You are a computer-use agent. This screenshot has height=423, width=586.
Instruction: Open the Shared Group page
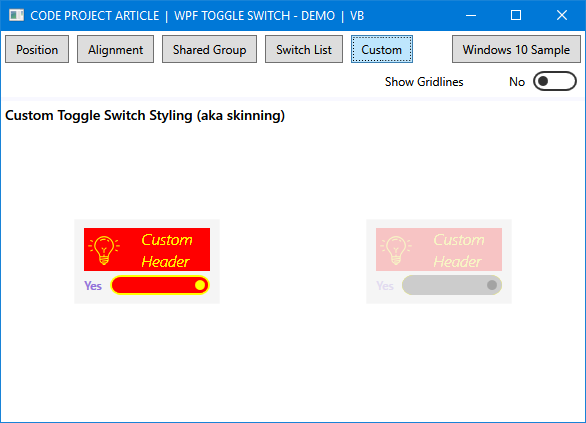pos(209,49)
